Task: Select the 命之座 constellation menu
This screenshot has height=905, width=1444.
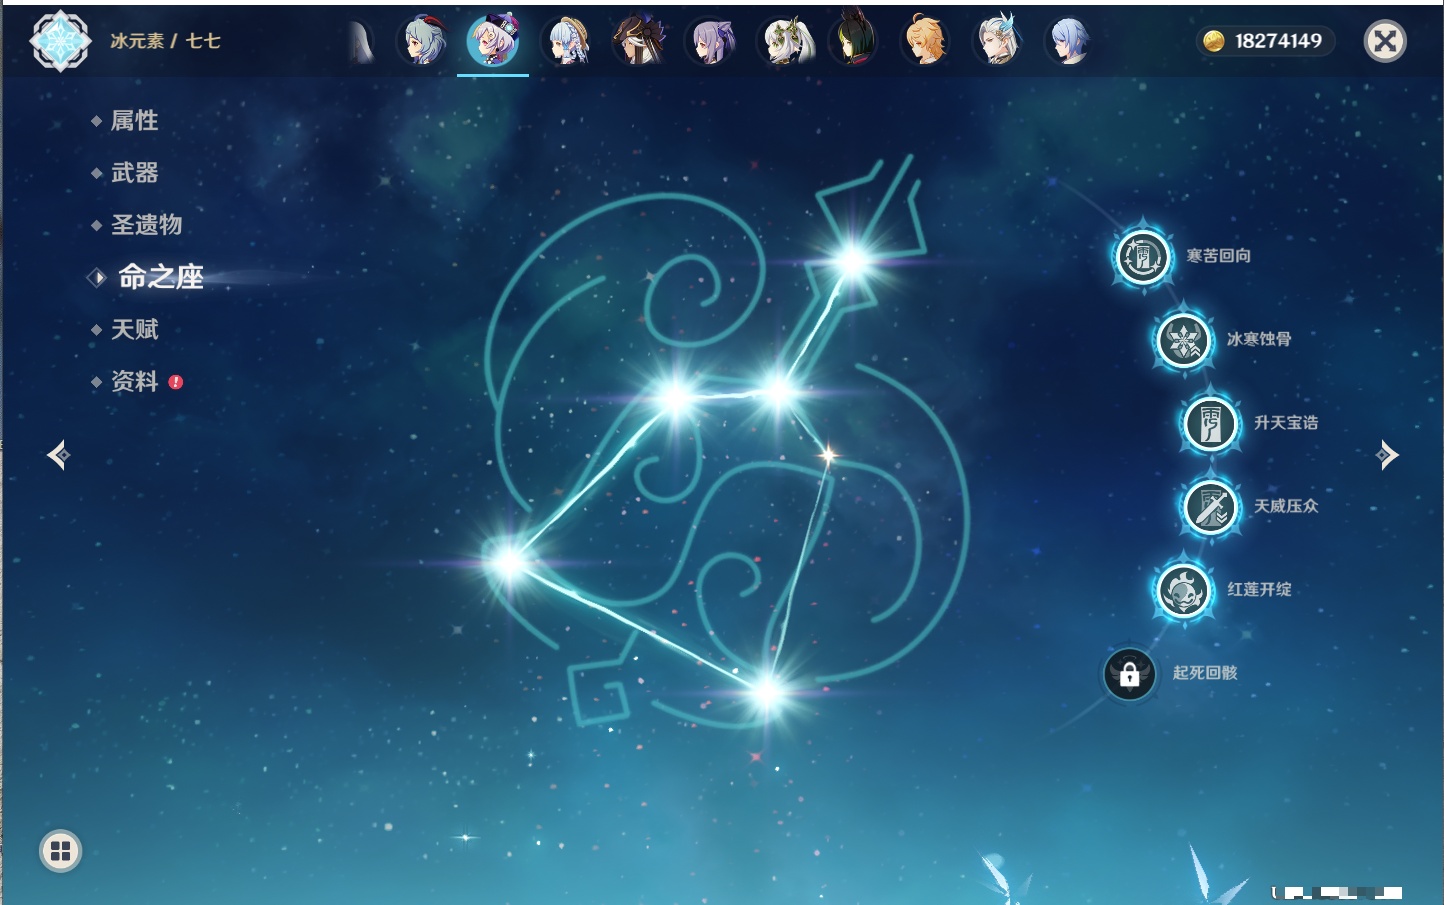Action: click(x=160, y=277)
